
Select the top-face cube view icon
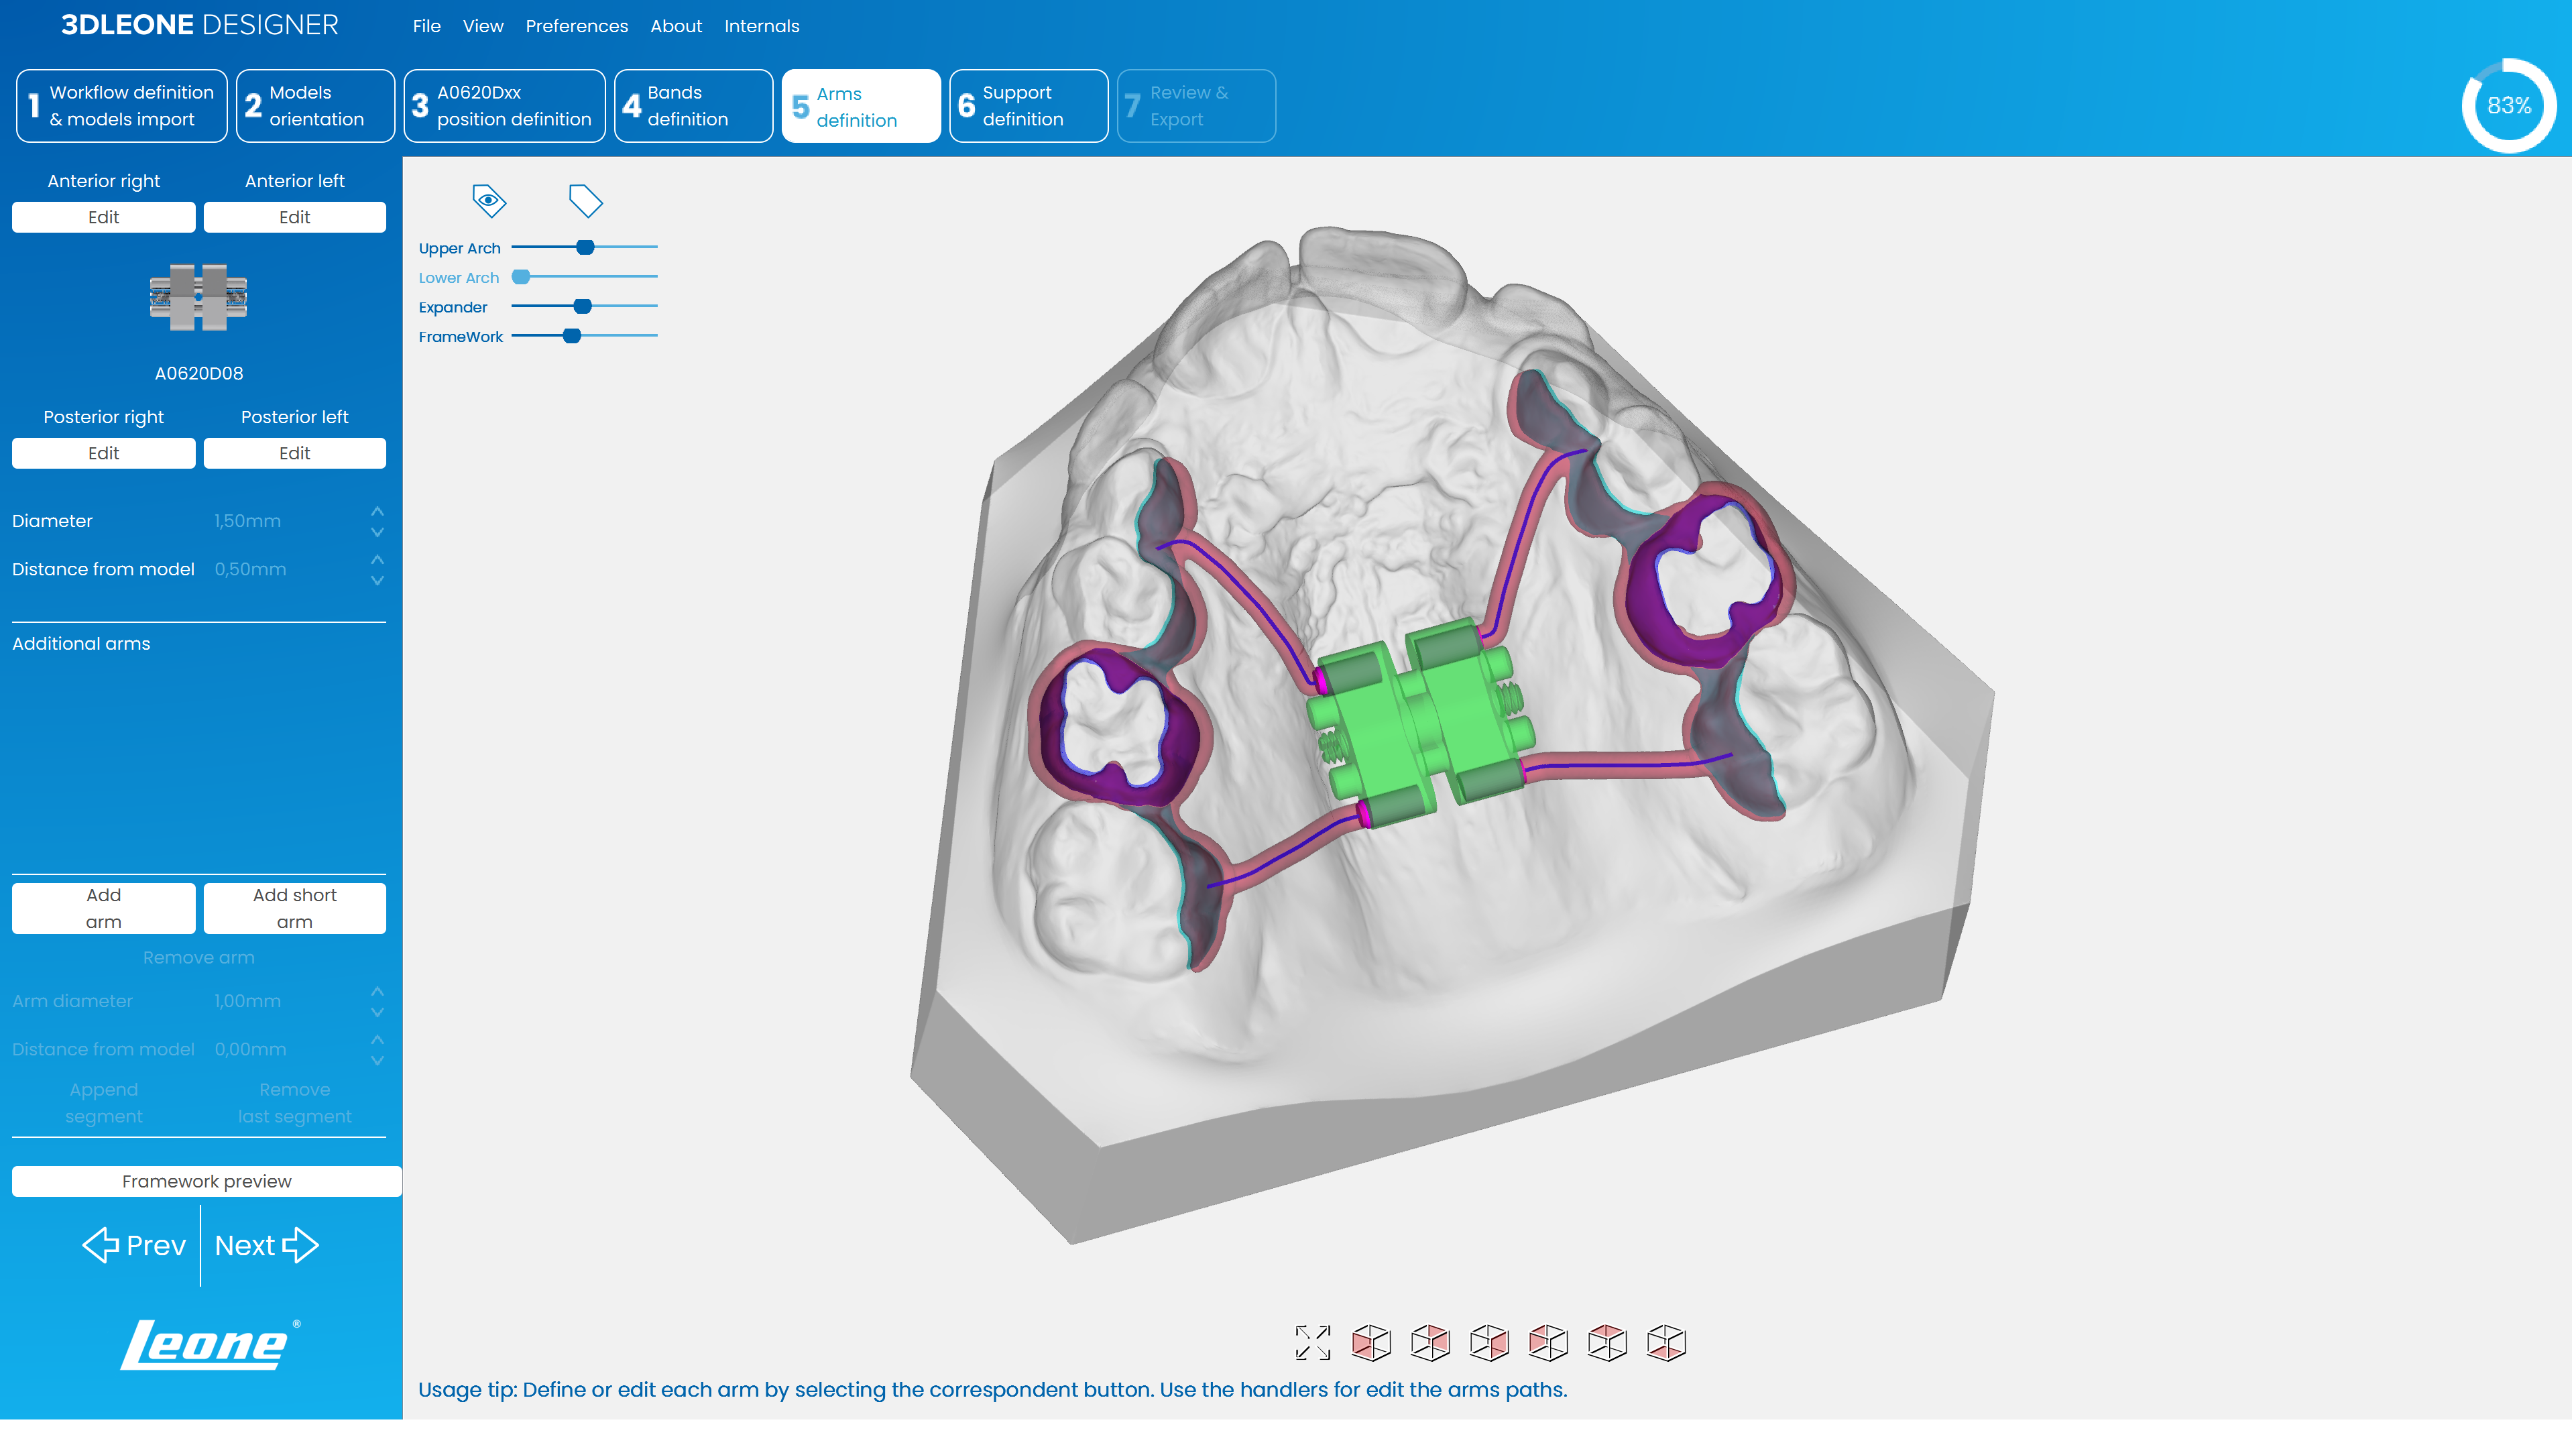pyautogui.click(x=1607, y=1342)
